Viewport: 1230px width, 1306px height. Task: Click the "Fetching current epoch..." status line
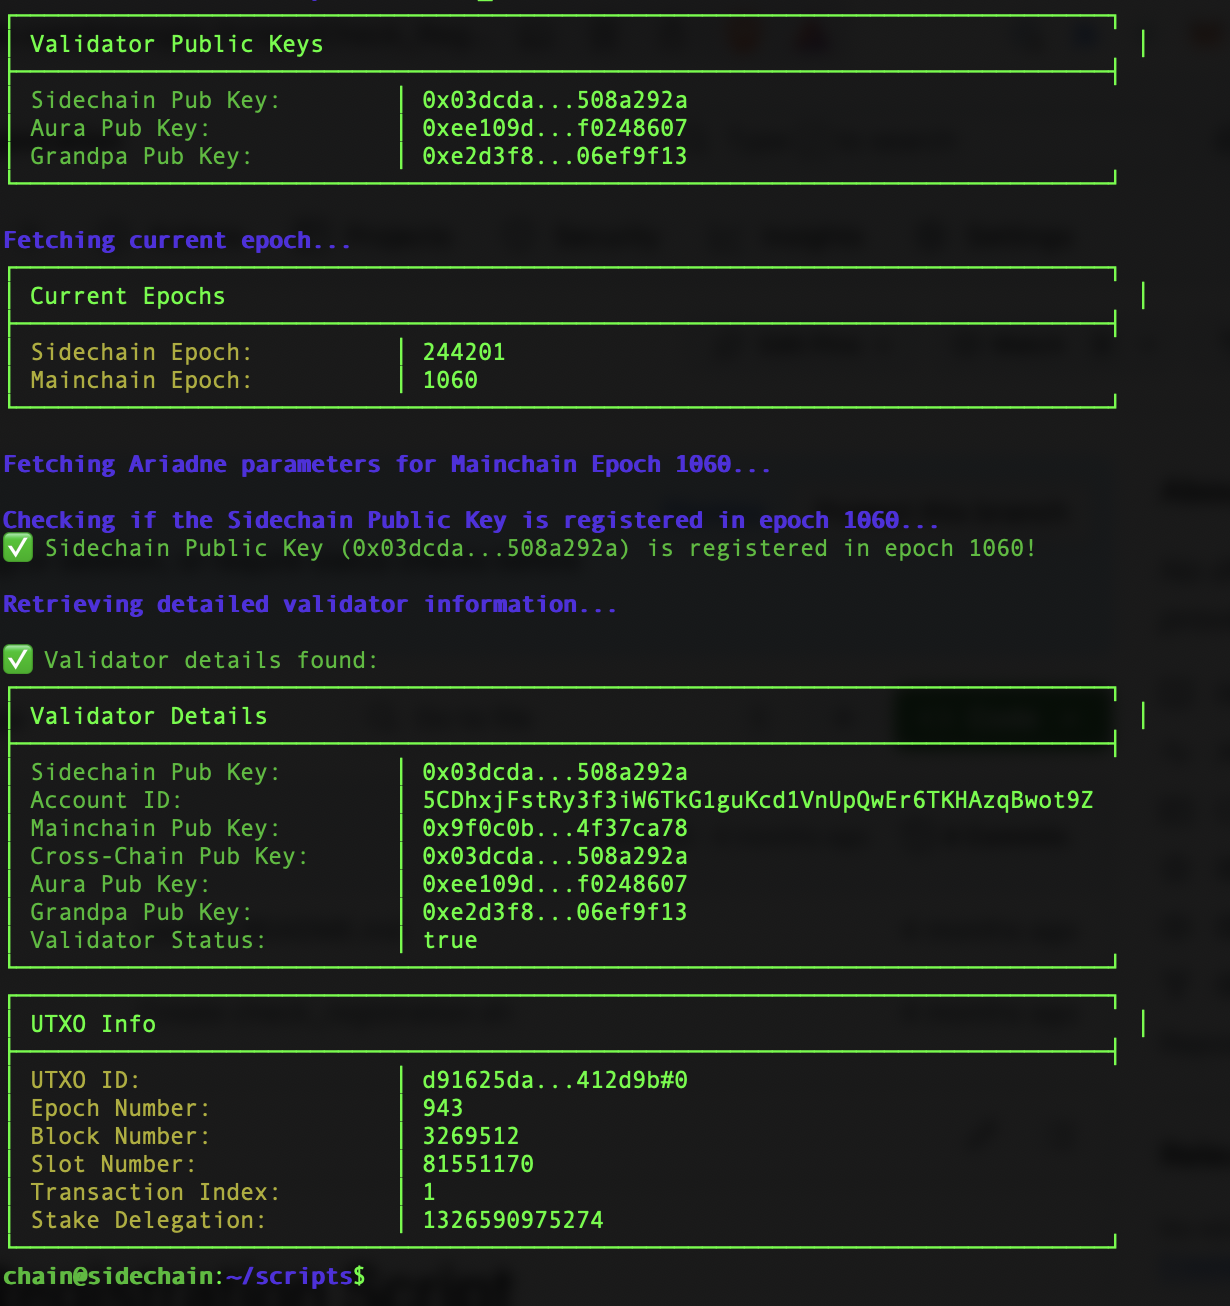coord(177,240)
